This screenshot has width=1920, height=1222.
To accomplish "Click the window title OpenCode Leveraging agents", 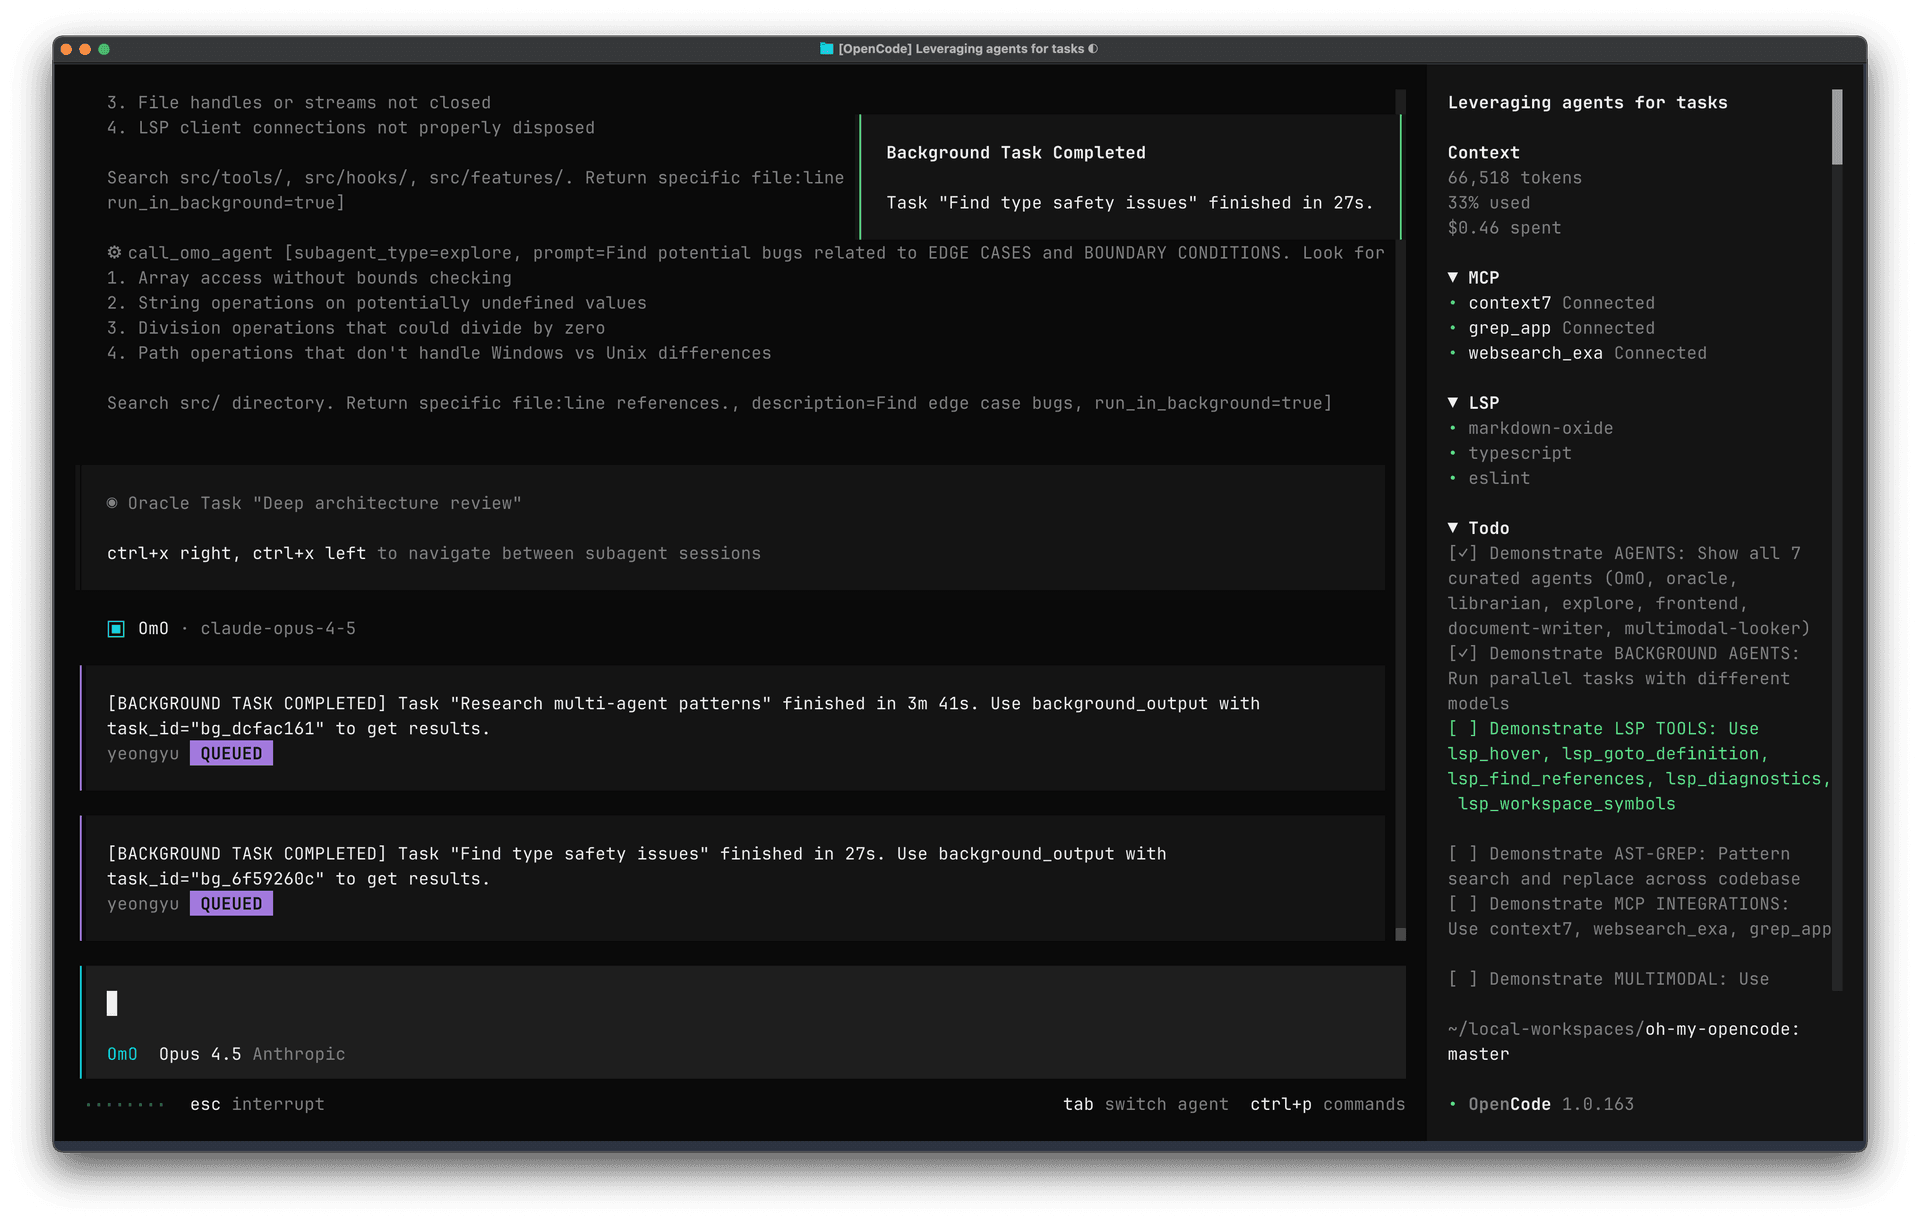I will click(x=961, y=48).
